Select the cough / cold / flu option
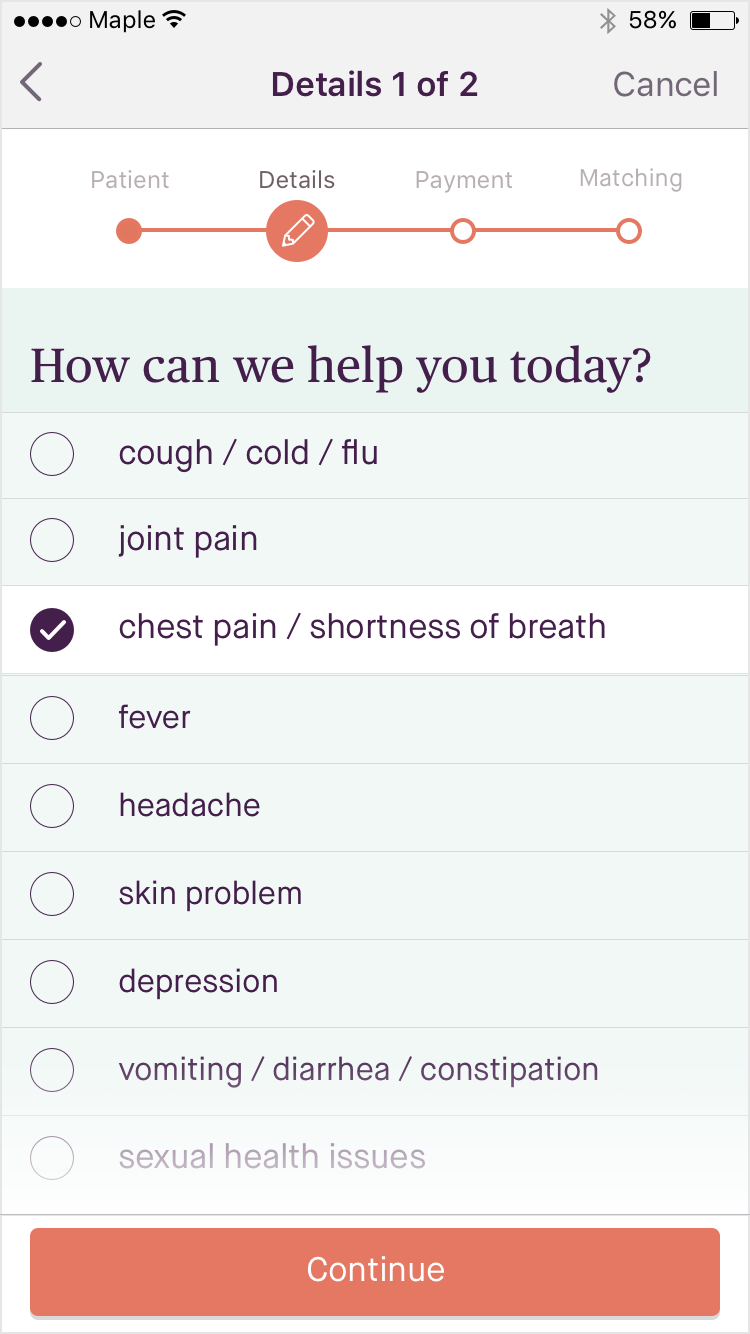Image resolution: width=750 pixels, height=1334 pixels. click(x=52, y=454)
